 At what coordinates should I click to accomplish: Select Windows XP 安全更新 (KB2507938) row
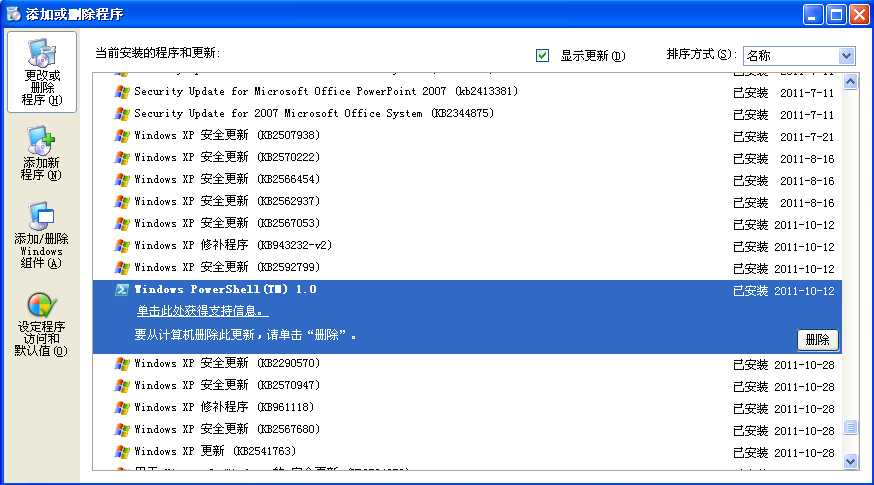point(467,135)
